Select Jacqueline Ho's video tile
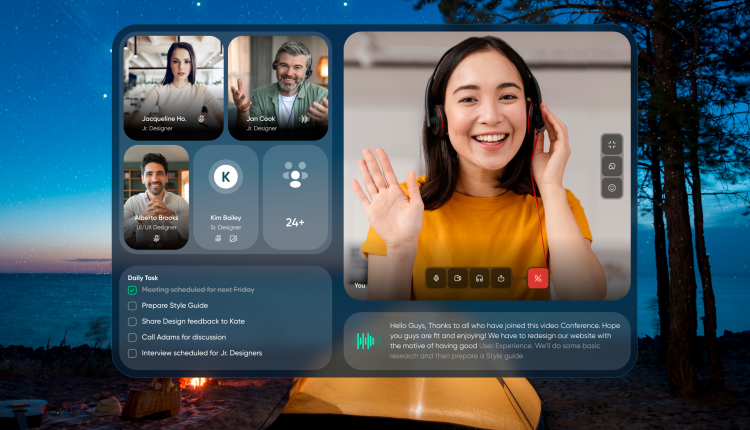The image size is (750, 430). [x=173, y=85]
